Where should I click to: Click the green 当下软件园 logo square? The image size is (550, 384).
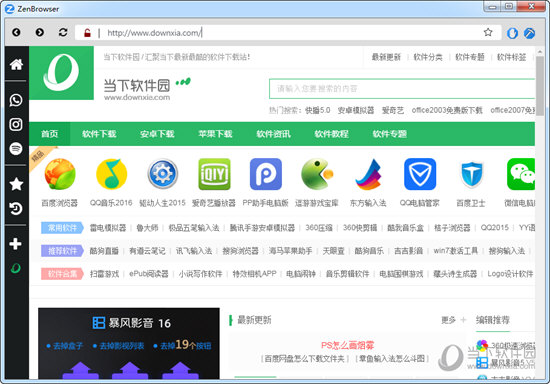pyautogui.click(x=61, y=73)
